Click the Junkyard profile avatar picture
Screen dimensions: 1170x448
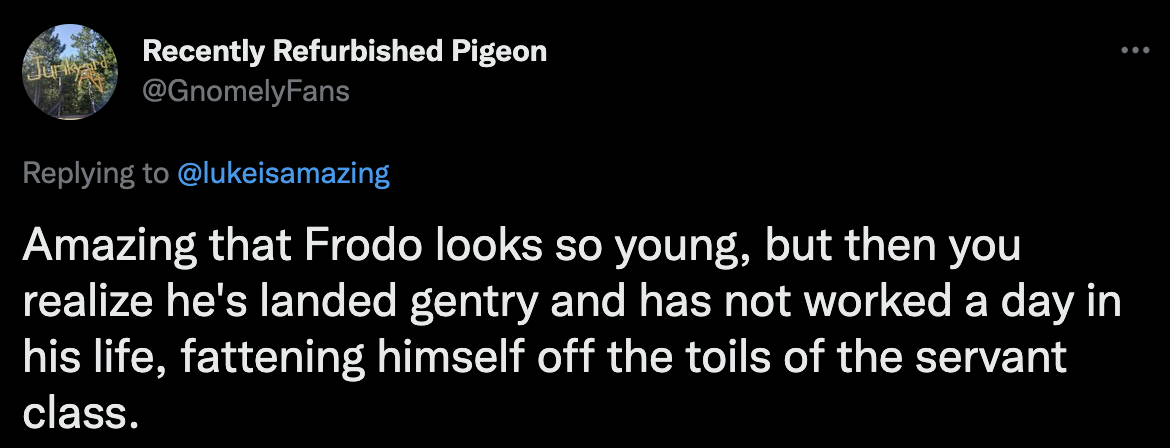[x=68, y=72]
